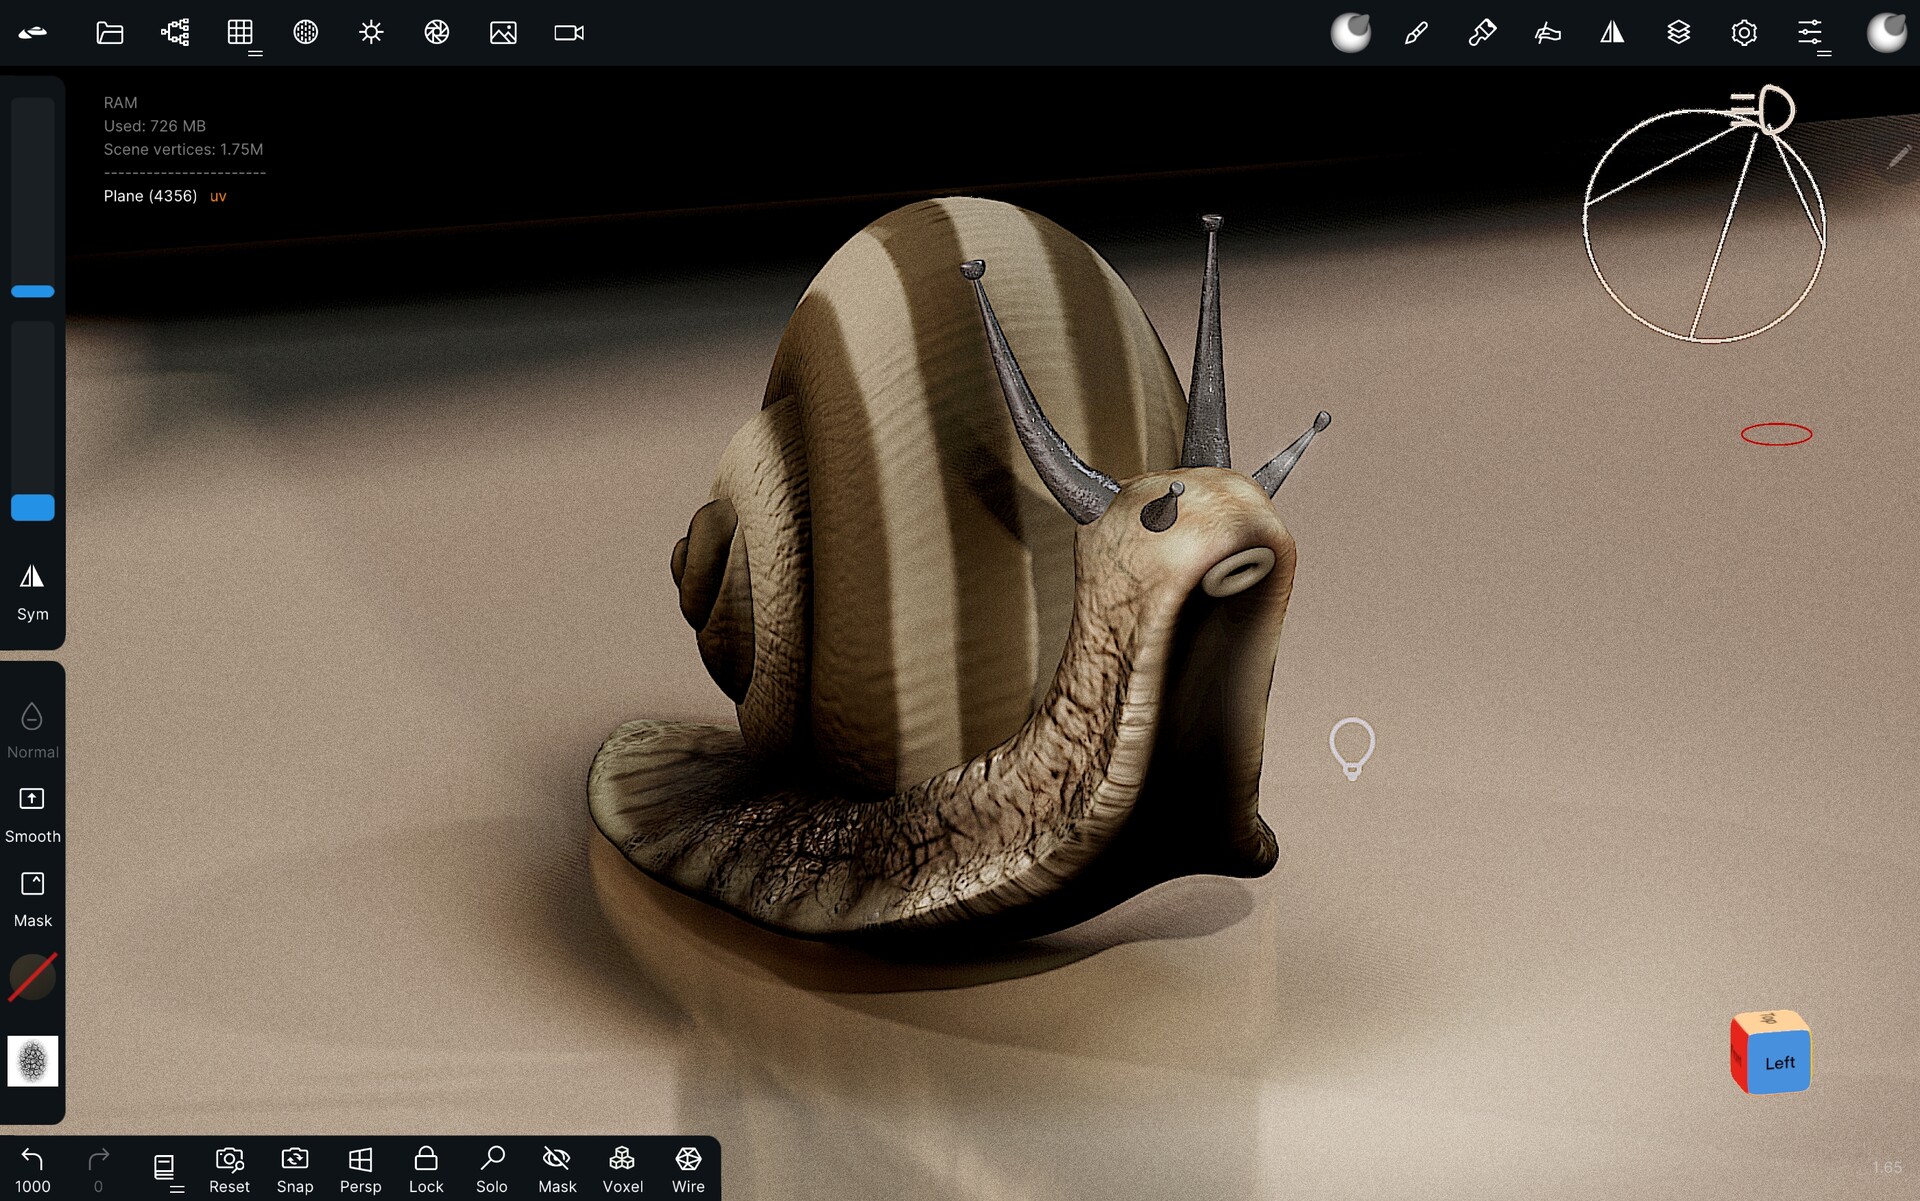
Task: Select the background image icon
Action: [502, 32]
